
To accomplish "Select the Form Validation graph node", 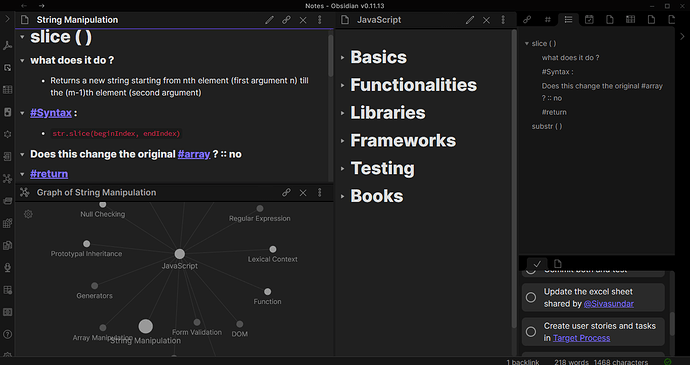I will (x=197, y=323).
